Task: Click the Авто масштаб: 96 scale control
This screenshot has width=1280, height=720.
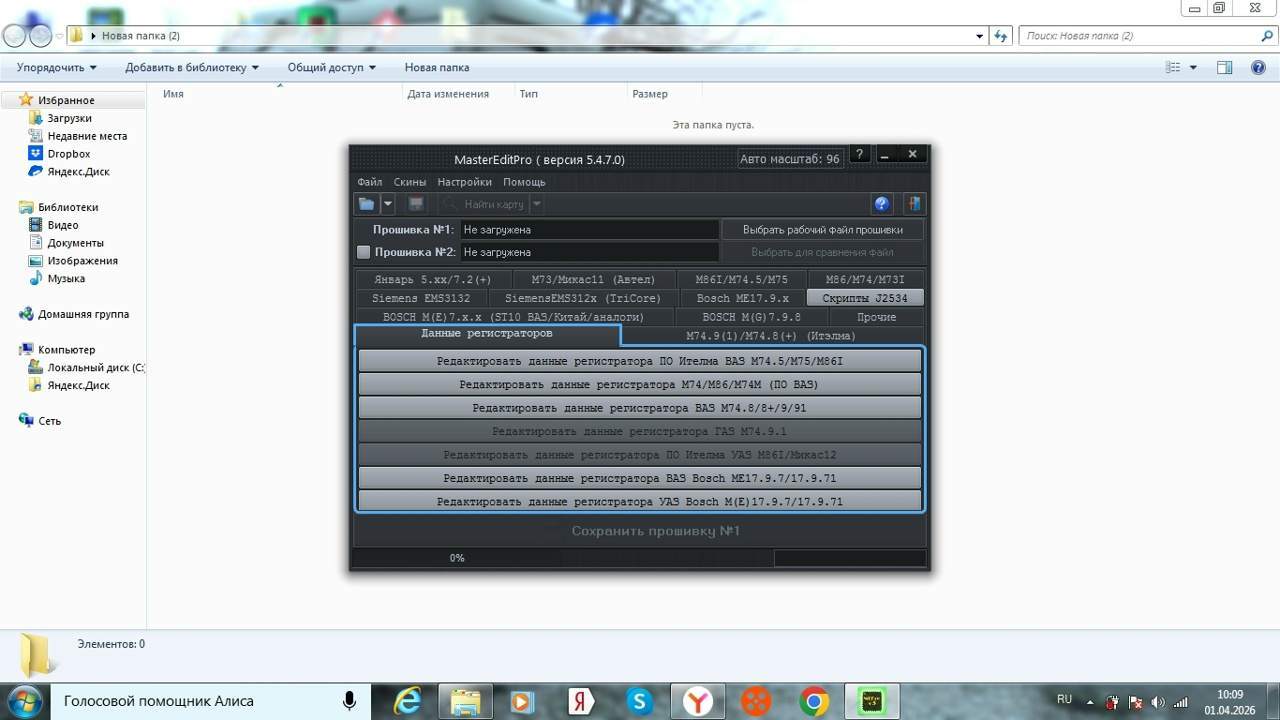Action: (789, 159)
